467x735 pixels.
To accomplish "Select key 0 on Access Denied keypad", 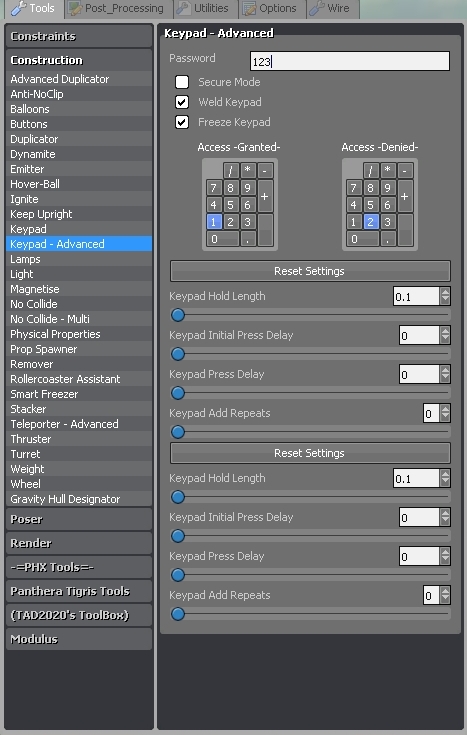I will (x=362, y=239).
